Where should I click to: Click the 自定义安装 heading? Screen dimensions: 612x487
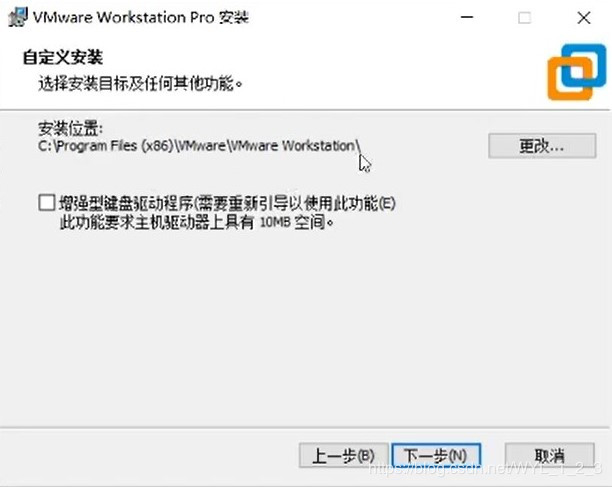click(x=63, y=58)
